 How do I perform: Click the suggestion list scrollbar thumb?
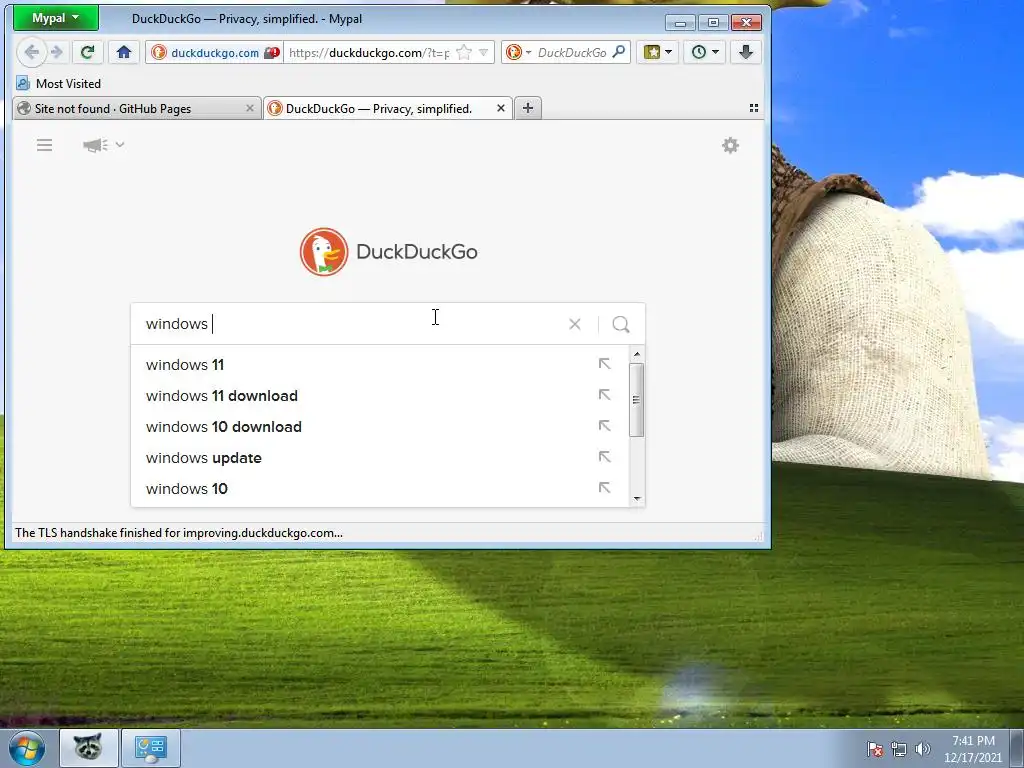point(637,400)
